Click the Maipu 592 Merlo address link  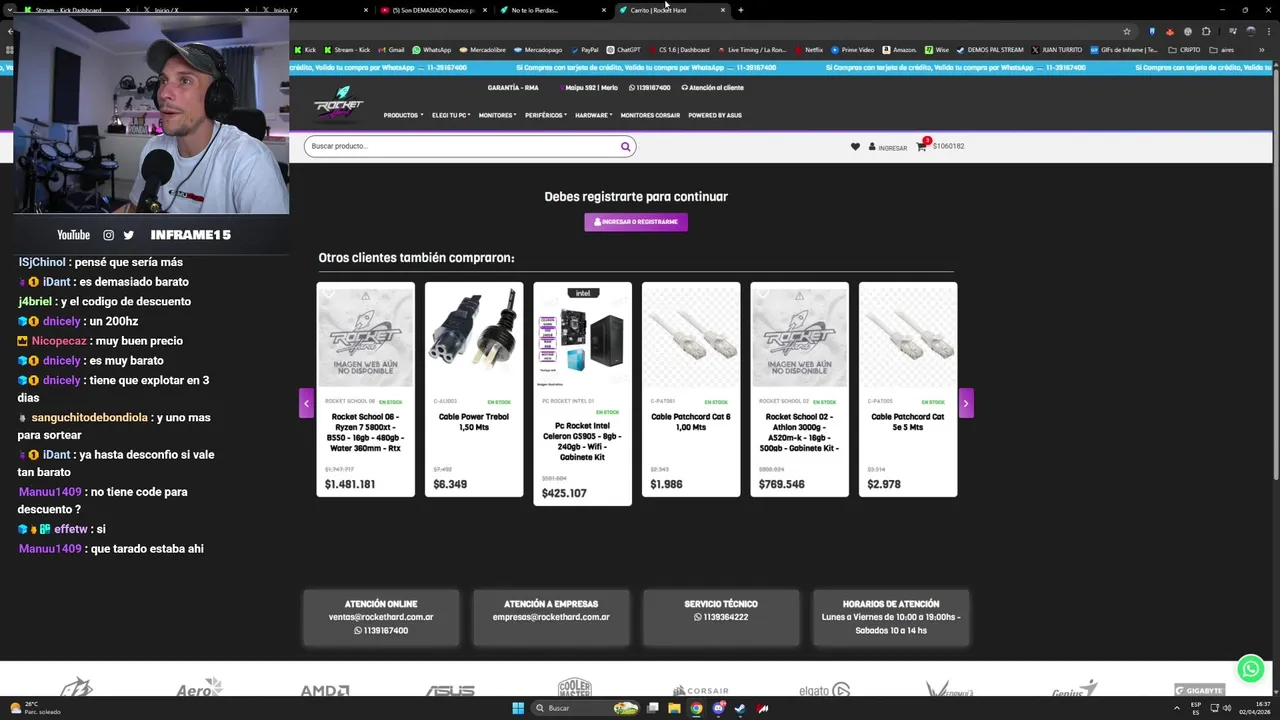click(x=590, y=87)
